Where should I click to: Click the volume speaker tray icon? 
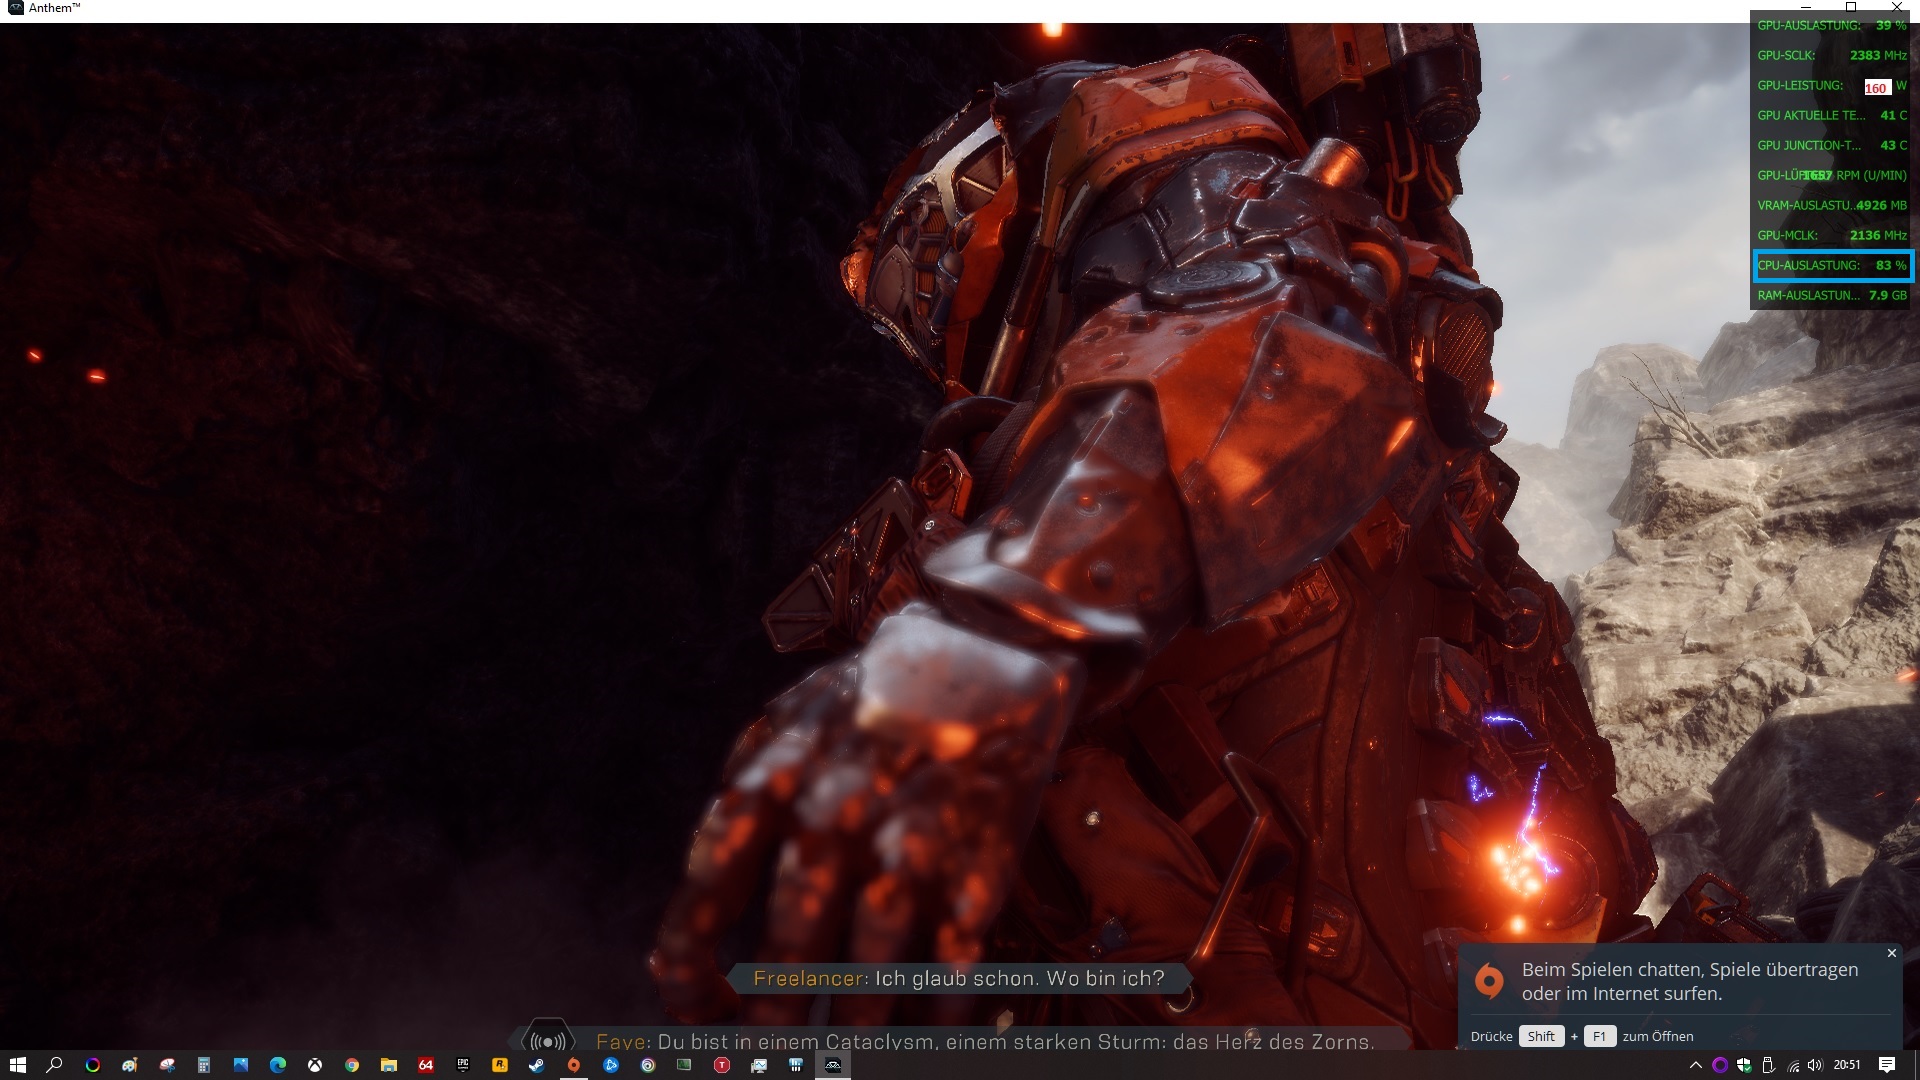pyautogui.click(x=1815, y=1065)
